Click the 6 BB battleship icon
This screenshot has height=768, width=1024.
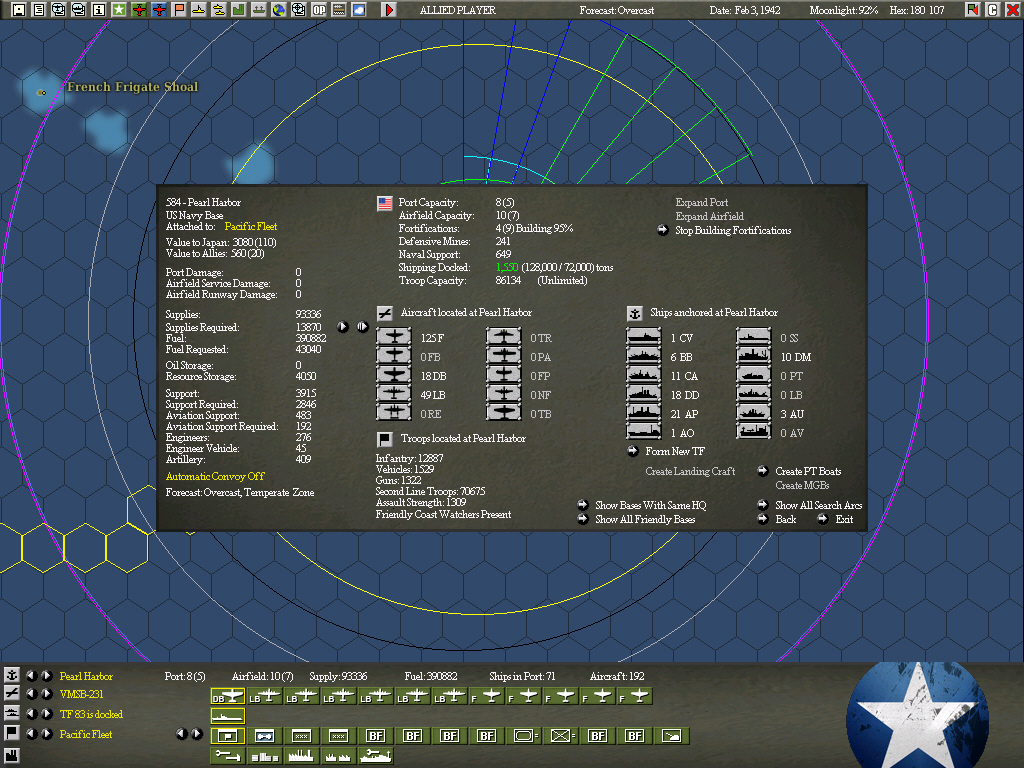click(643, 356)
